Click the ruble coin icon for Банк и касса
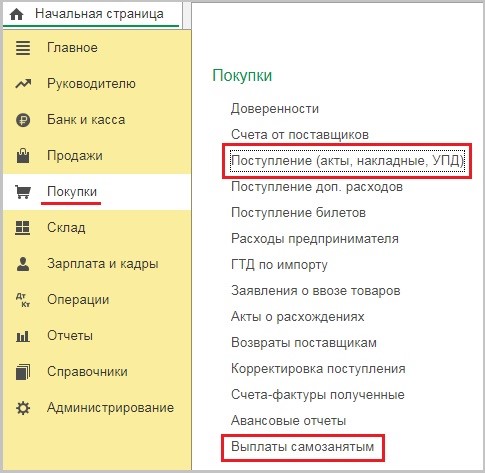This screenshot has height=473, width=485. (23, 120)
